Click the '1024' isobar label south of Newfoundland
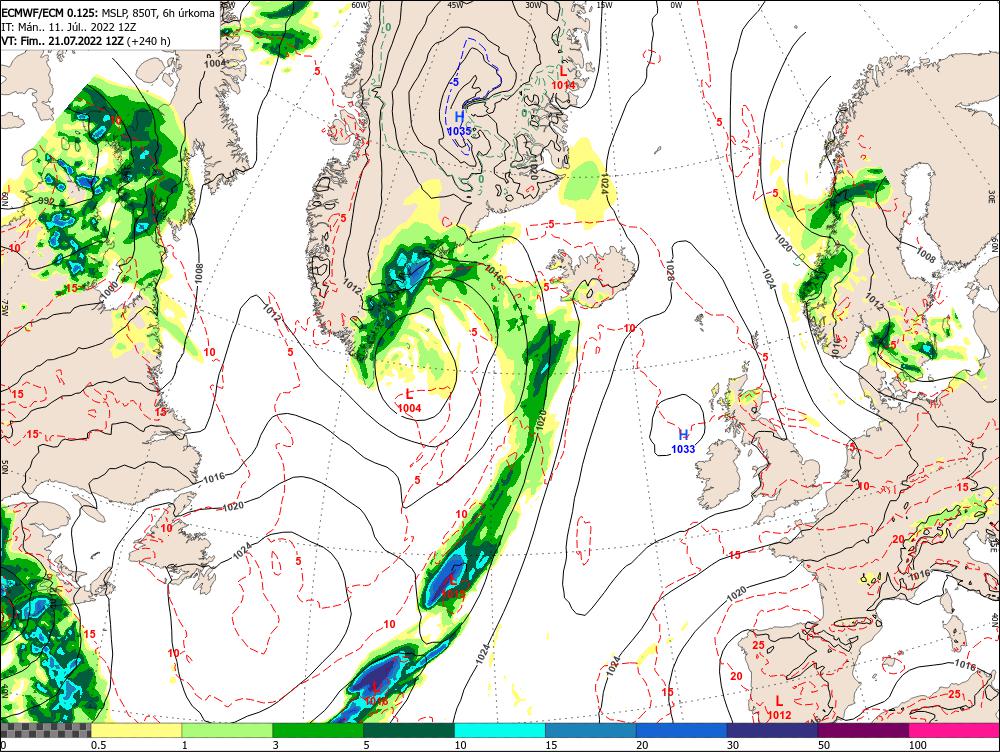The width and height of the screenshot is (1000, 752). pyautogui.click(x=244, y=551)
